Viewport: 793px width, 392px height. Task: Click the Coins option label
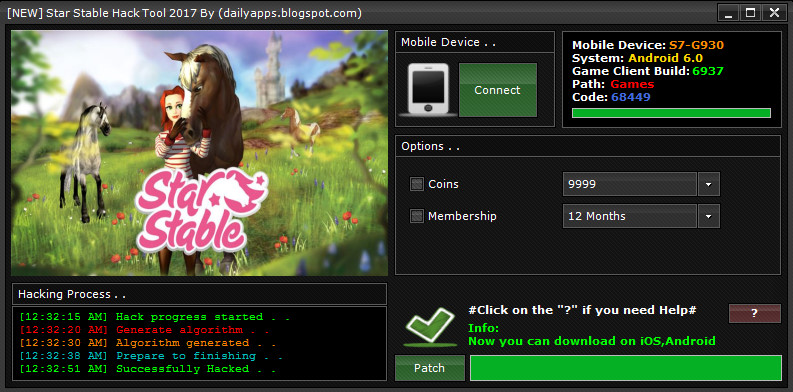coord(444,184)
